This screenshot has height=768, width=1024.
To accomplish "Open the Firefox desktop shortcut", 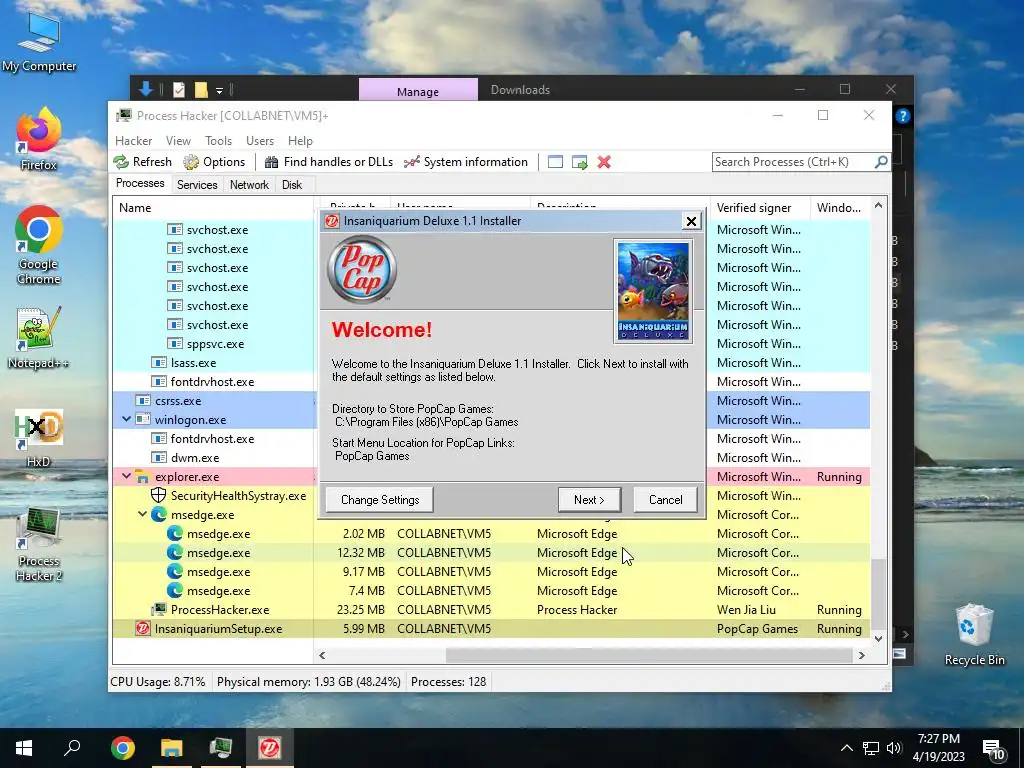I will click(x=39, y=139).
